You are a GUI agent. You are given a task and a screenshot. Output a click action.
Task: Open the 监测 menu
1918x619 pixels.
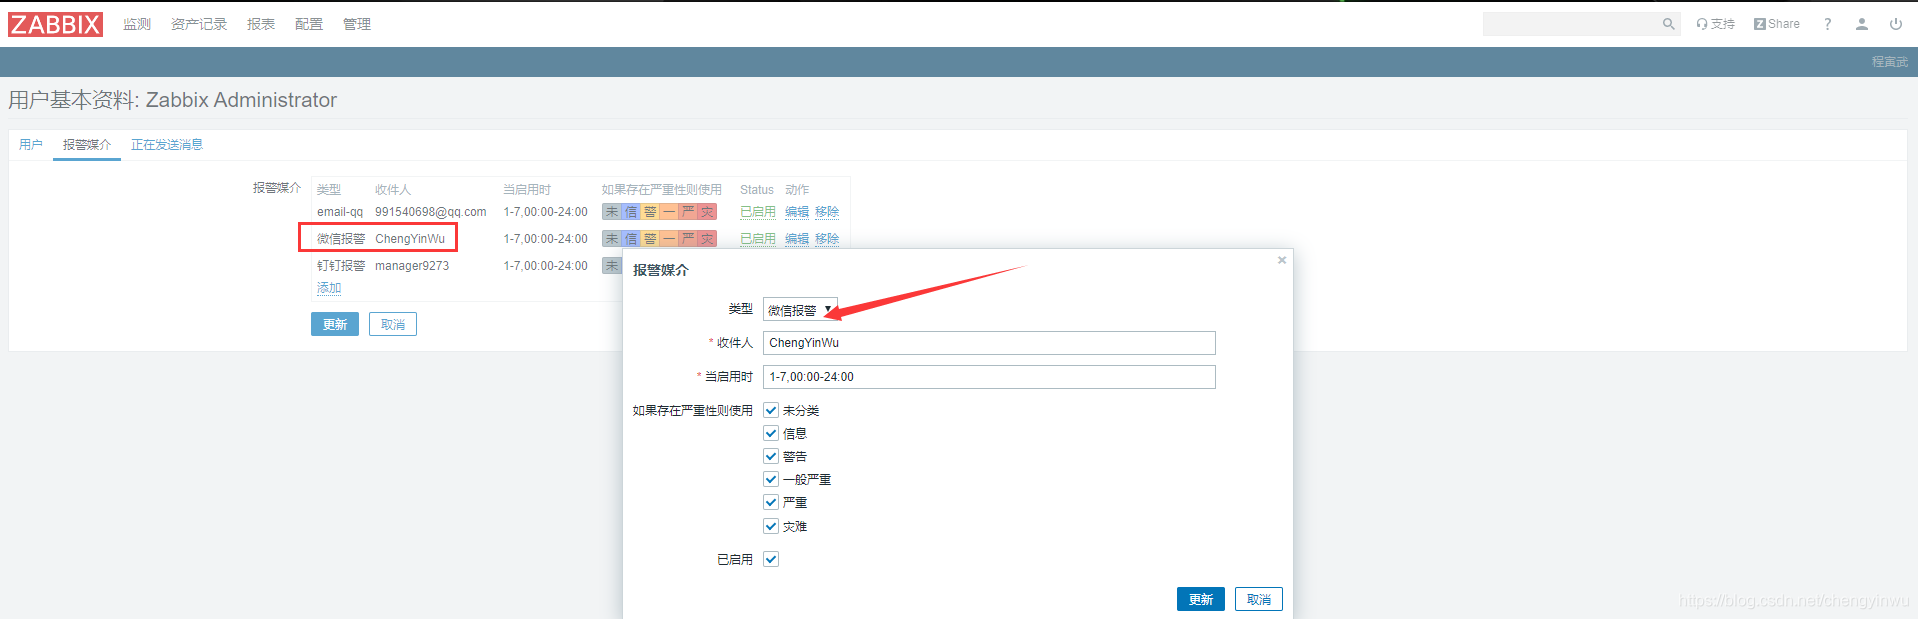pyautogui.click(x=137, y=24)
